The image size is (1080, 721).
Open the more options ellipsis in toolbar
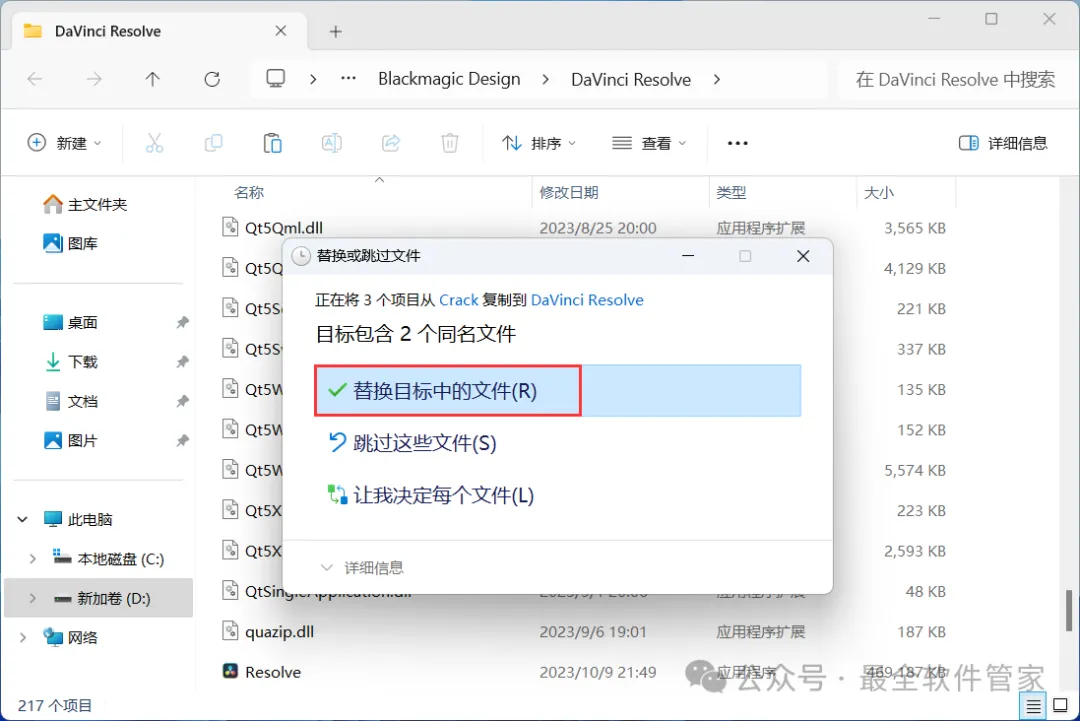click(x=738, y=143)
